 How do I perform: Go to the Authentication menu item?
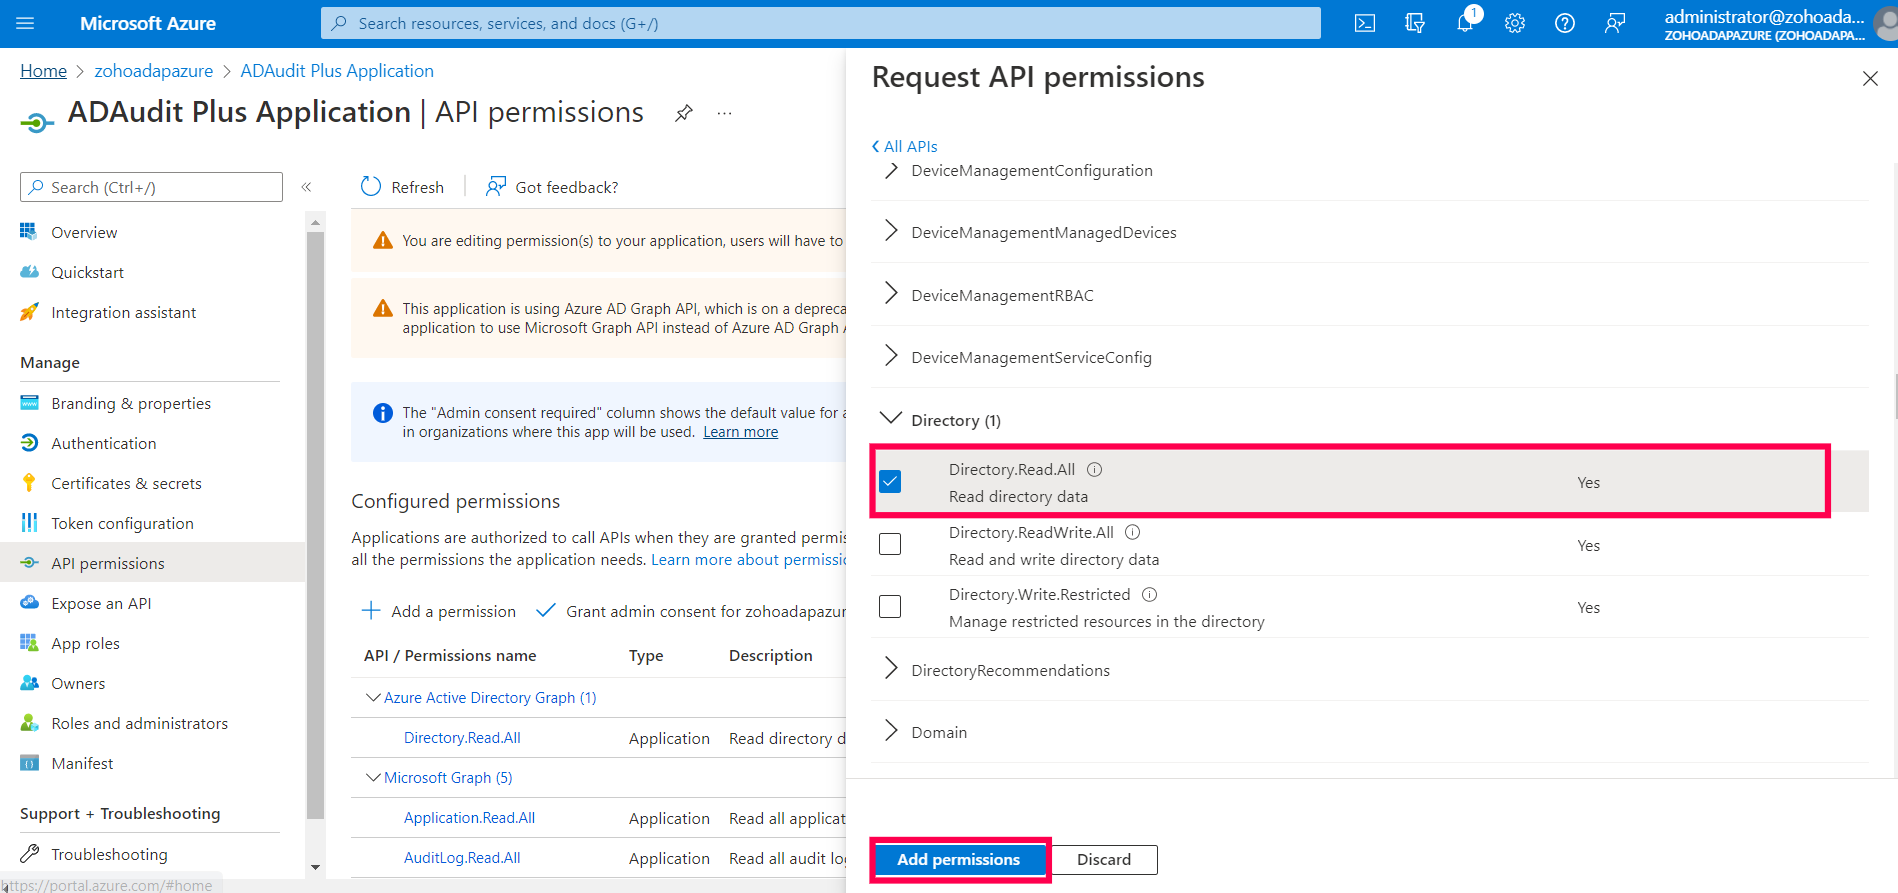click(x=103, y=443)
